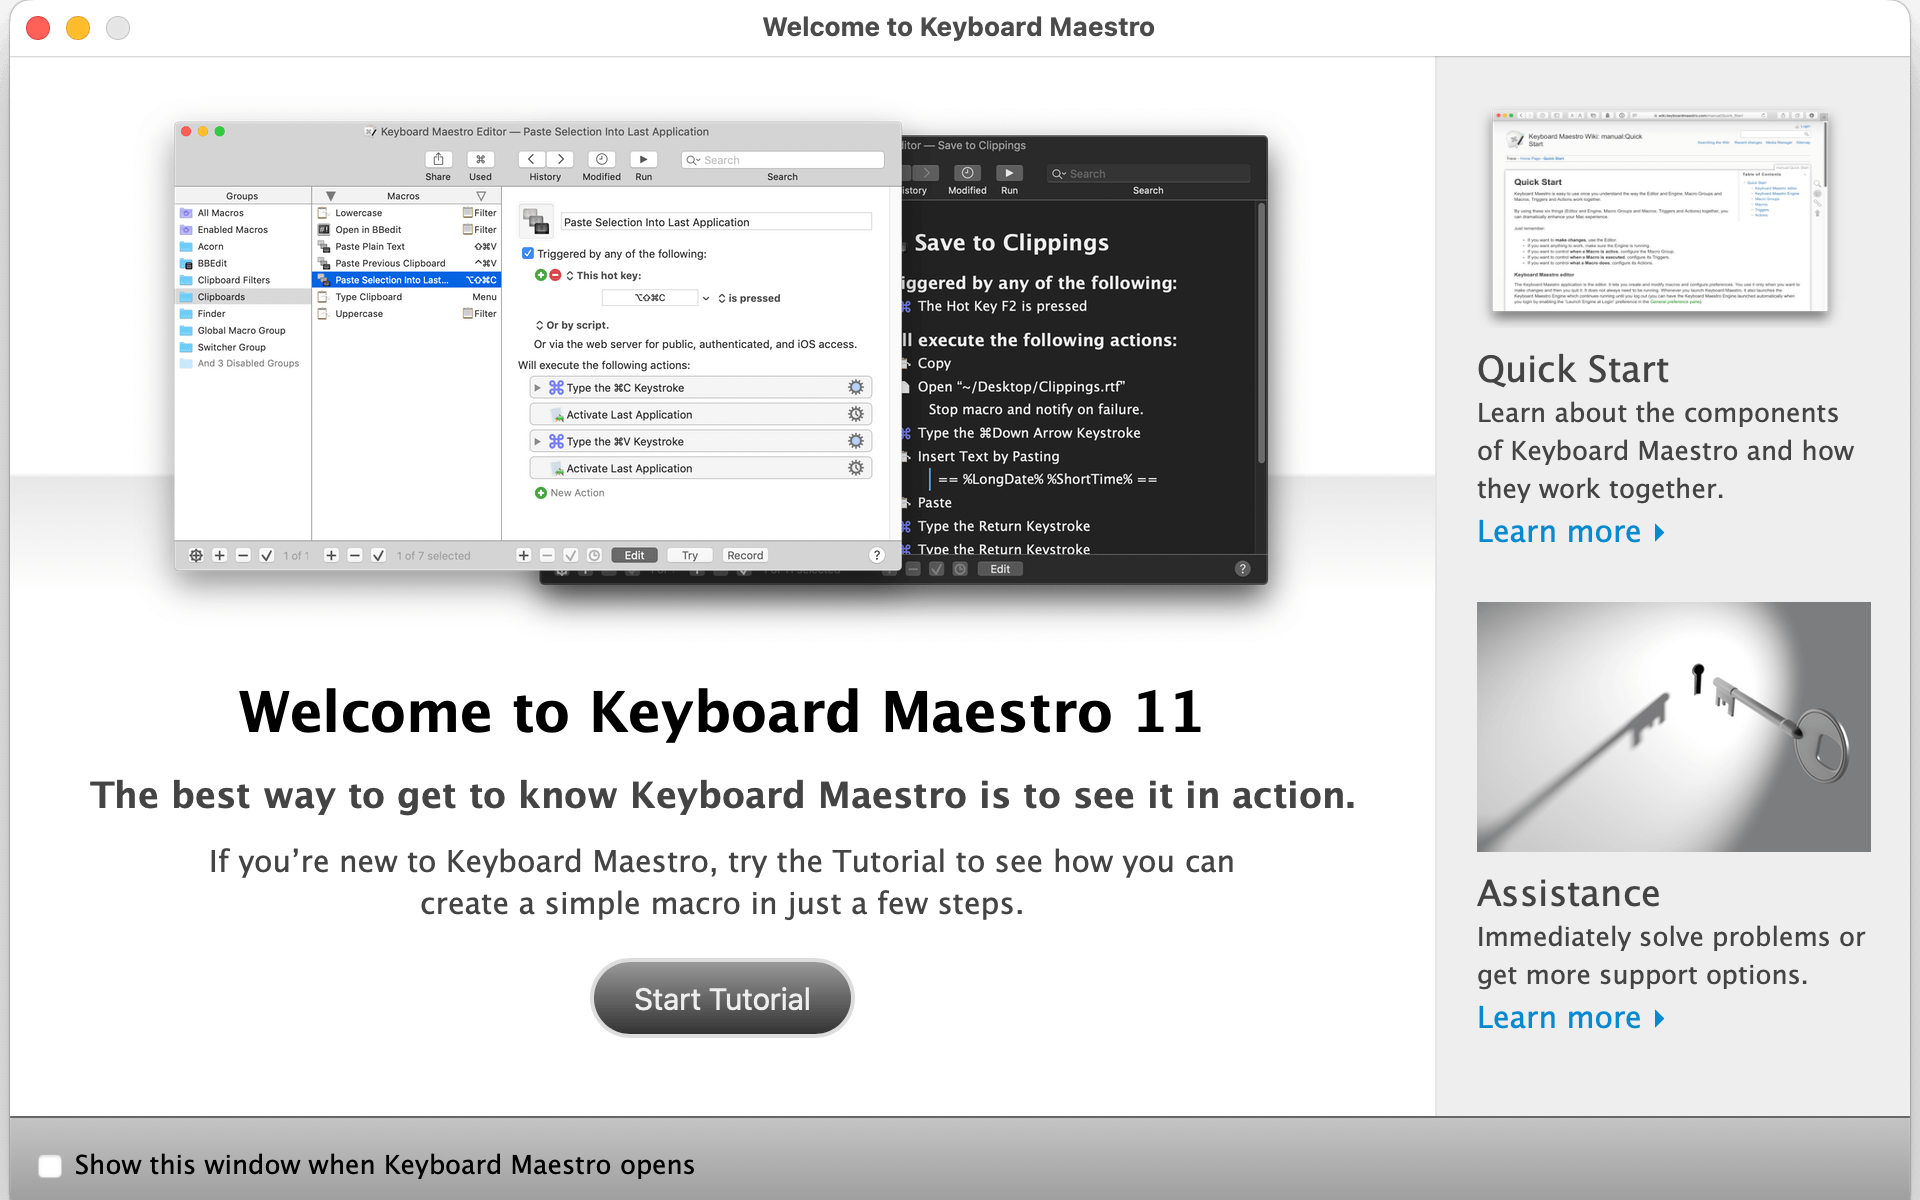Select the Finder group in Groups list
The height and width of the screenshot is (1200, 1920).
(x=242, y=314)
